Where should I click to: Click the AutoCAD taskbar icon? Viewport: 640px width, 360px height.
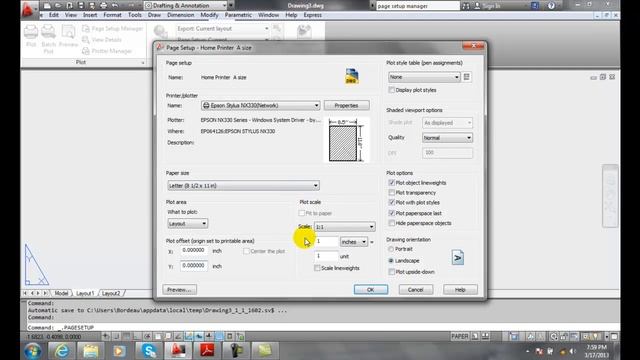coord(178,351)
